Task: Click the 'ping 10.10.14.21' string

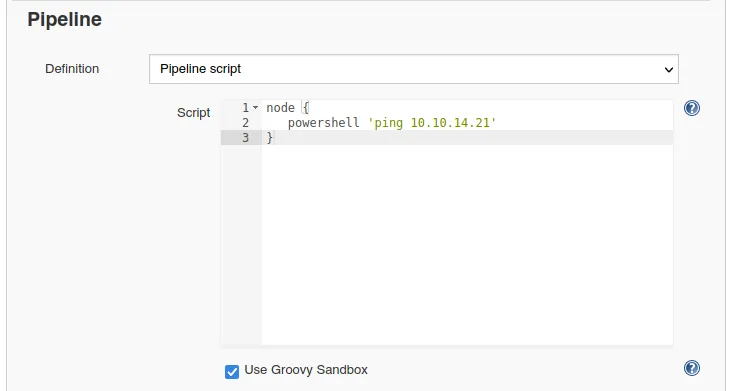Action: (432, 123)
